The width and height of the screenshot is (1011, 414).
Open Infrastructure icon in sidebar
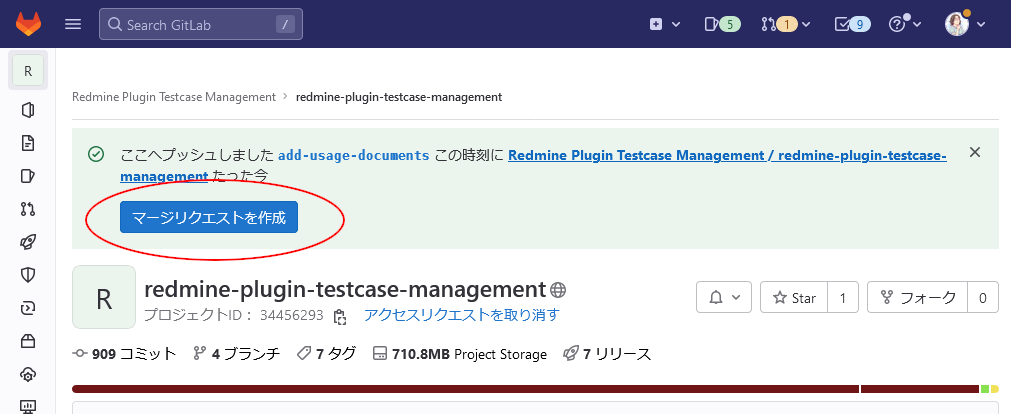28,374
